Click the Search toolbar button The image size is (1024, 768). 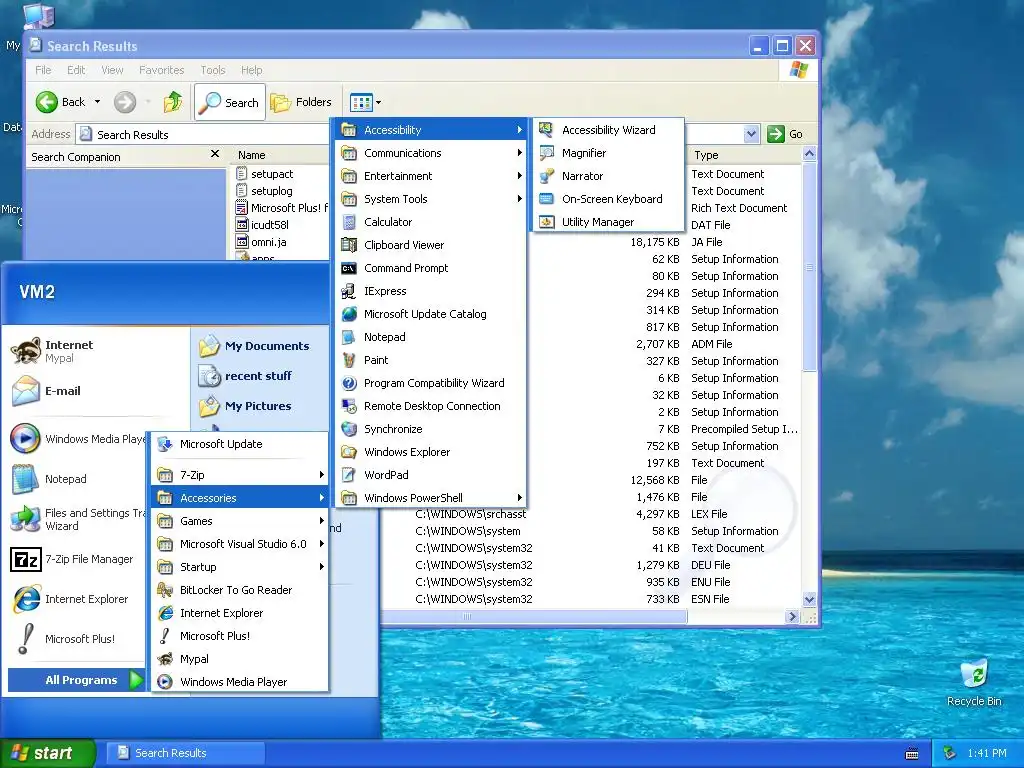pos(230,102)
